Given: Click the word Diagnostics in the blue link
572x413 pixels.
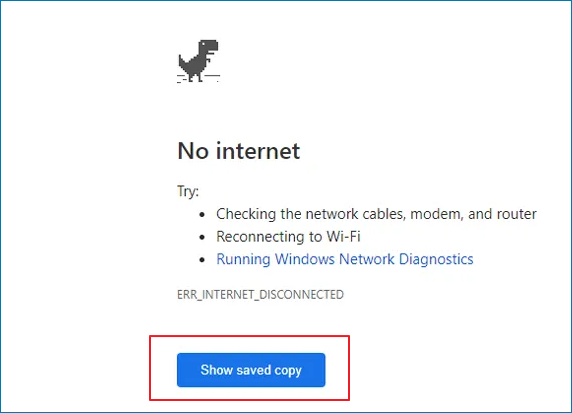Looking at the screenshot, I should [436, 259].
